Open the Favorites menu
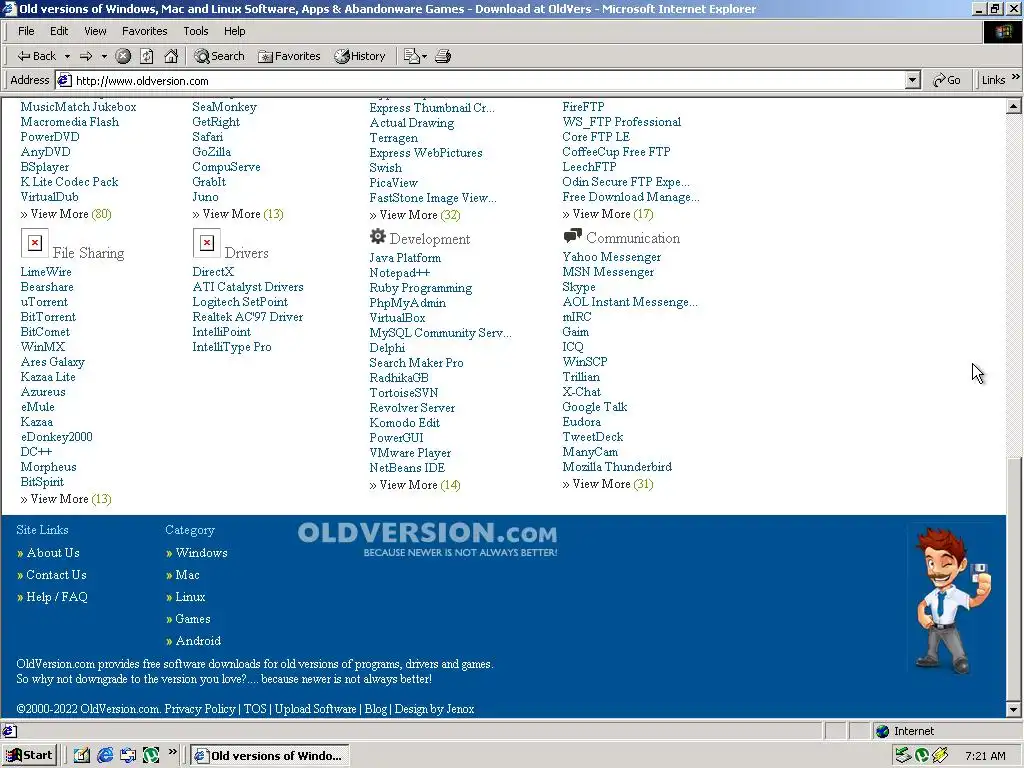This screenshot has height=768, width=1024. click(144, 31)
